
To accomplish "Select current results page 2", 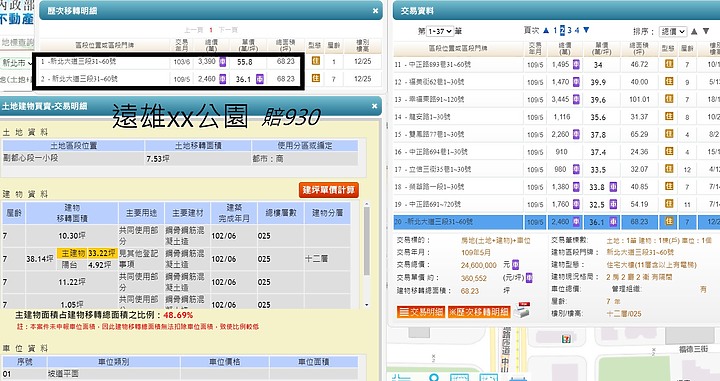I will point(562,30).
